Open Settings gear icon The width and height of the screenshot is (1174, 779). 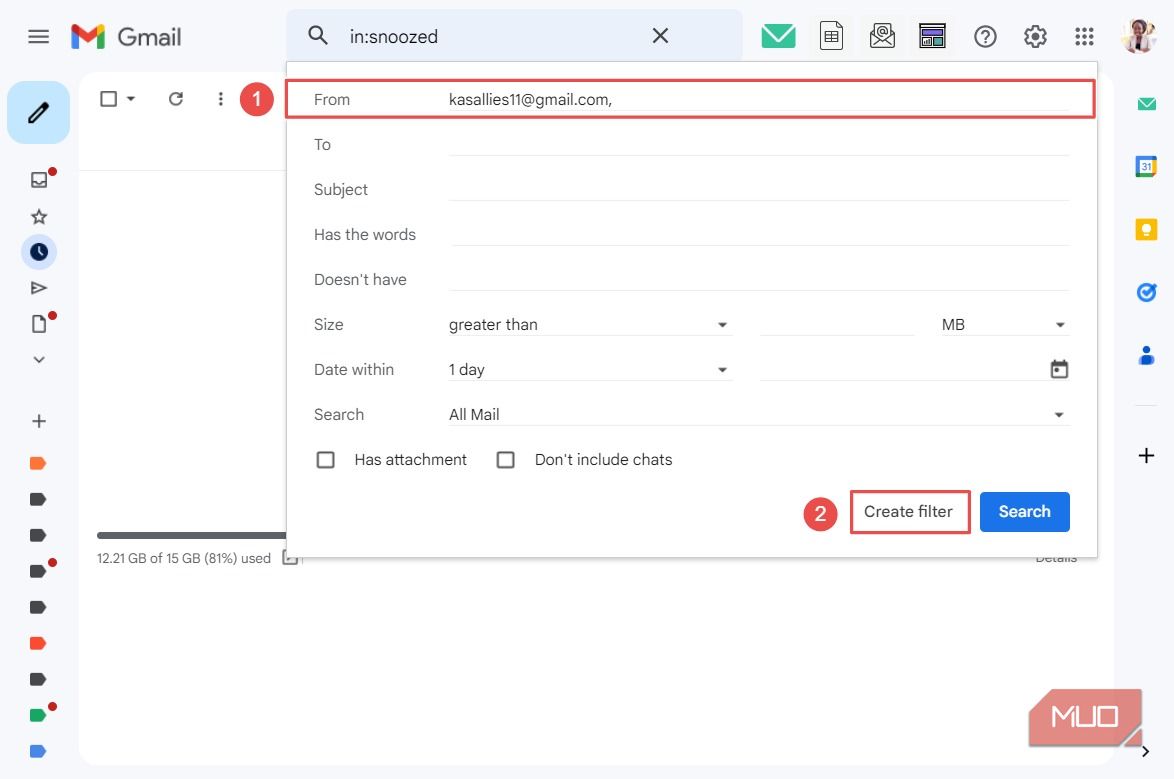(1035, 36)
